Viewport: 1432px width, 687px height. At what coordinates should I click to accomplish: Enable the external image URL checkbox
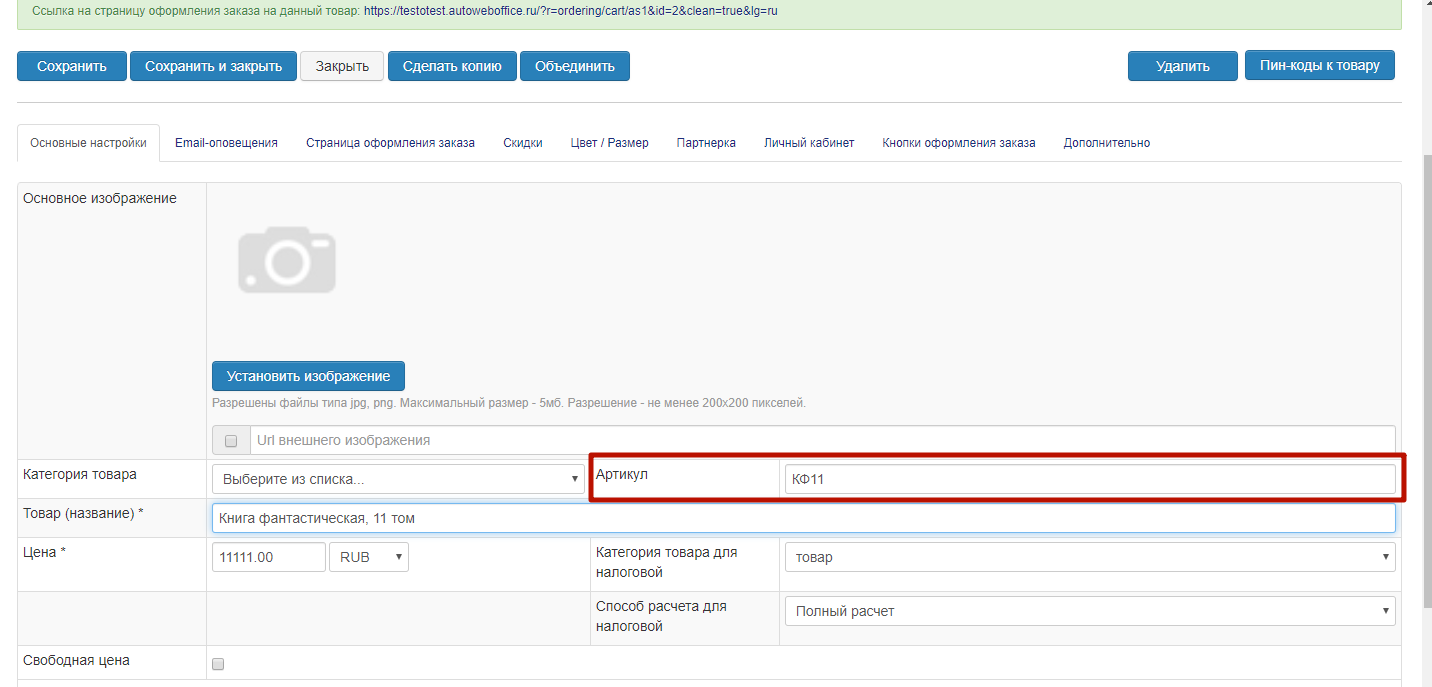tap(231, 441)
